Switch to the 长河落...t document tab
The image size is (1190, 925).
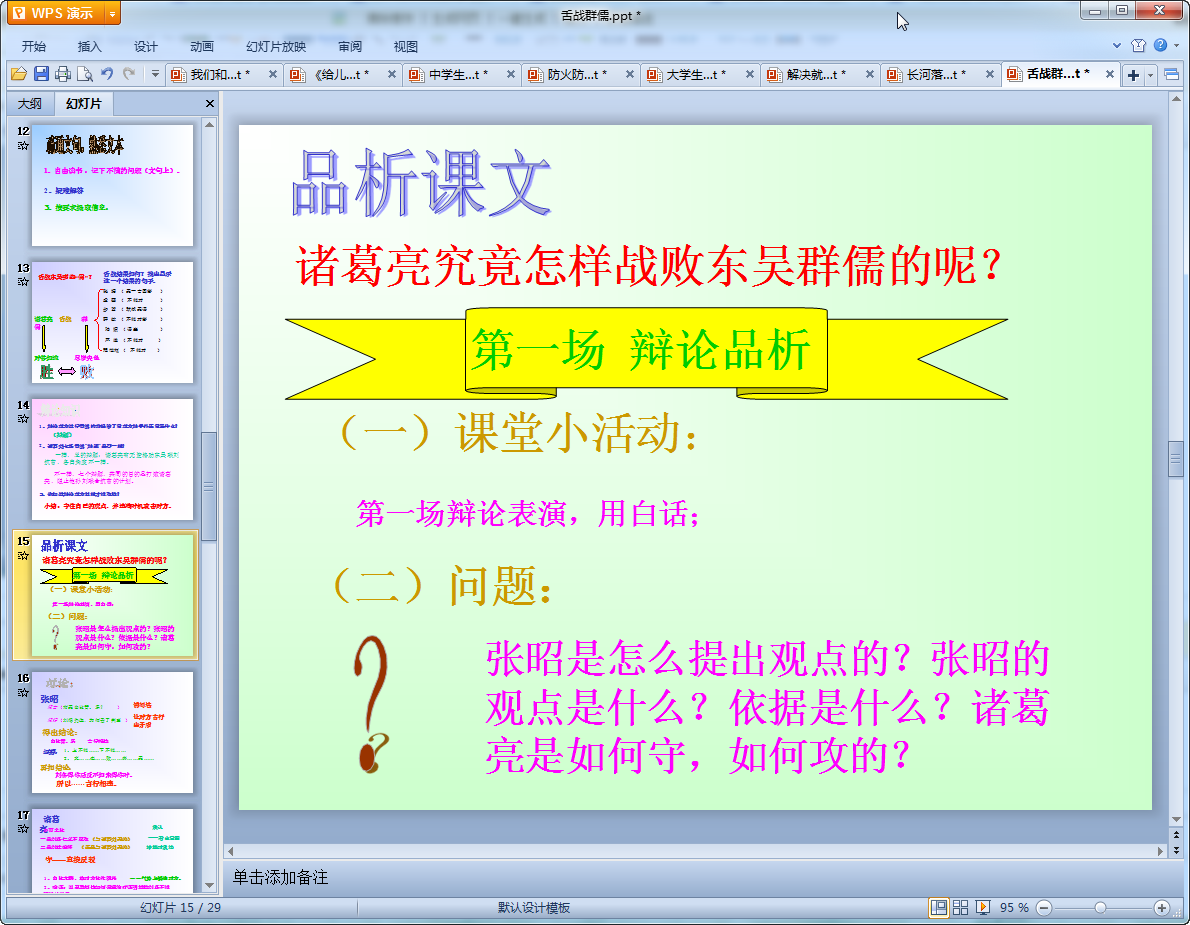[935, 74]
